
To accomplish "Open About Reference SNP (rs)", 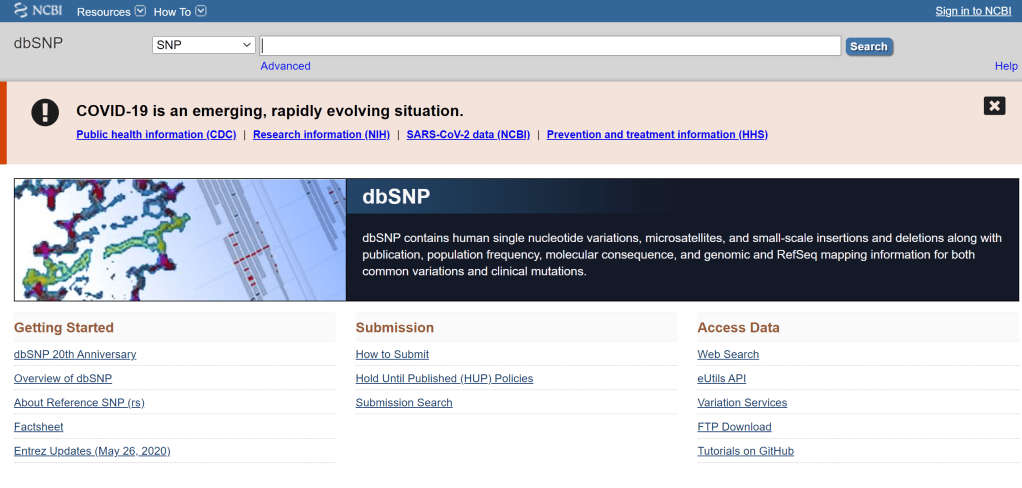I will (x=79, y=403).
